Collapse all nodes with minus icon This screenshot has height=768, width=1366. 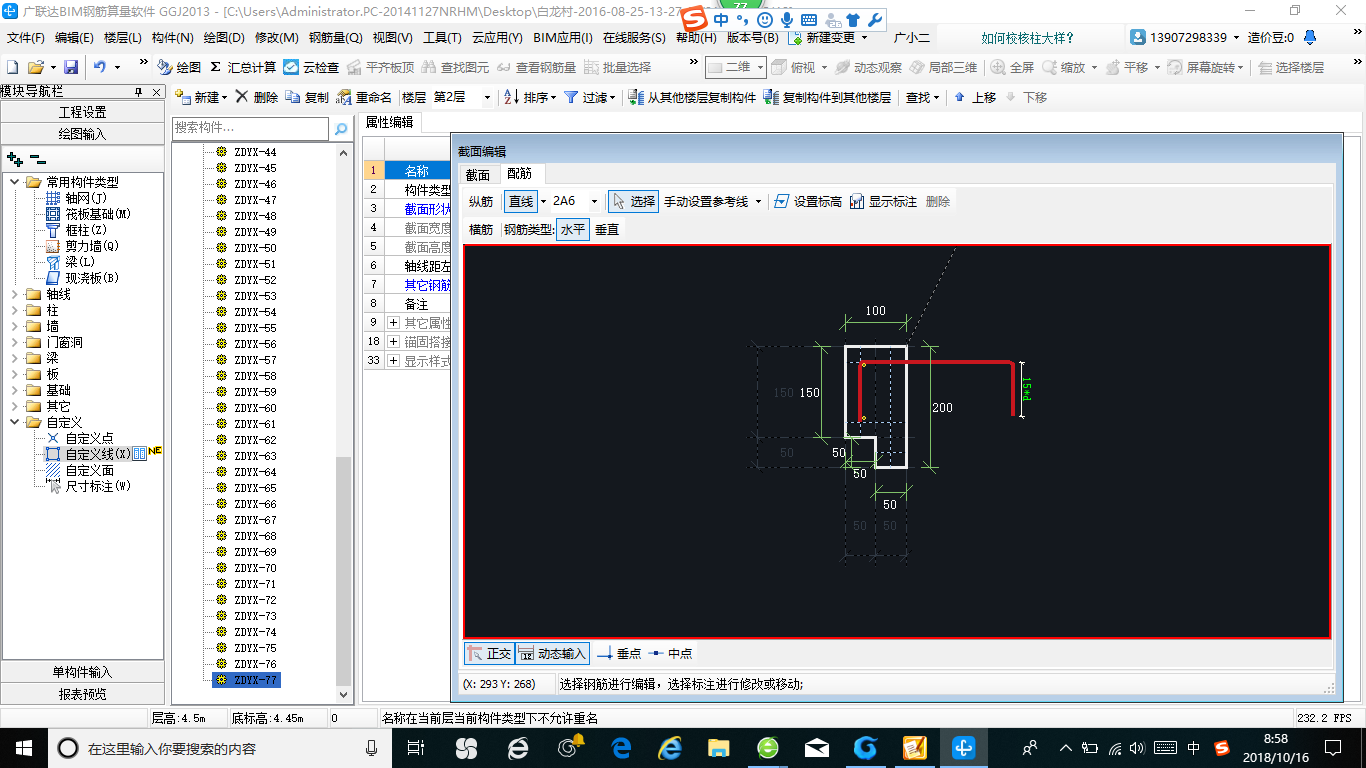38,158
